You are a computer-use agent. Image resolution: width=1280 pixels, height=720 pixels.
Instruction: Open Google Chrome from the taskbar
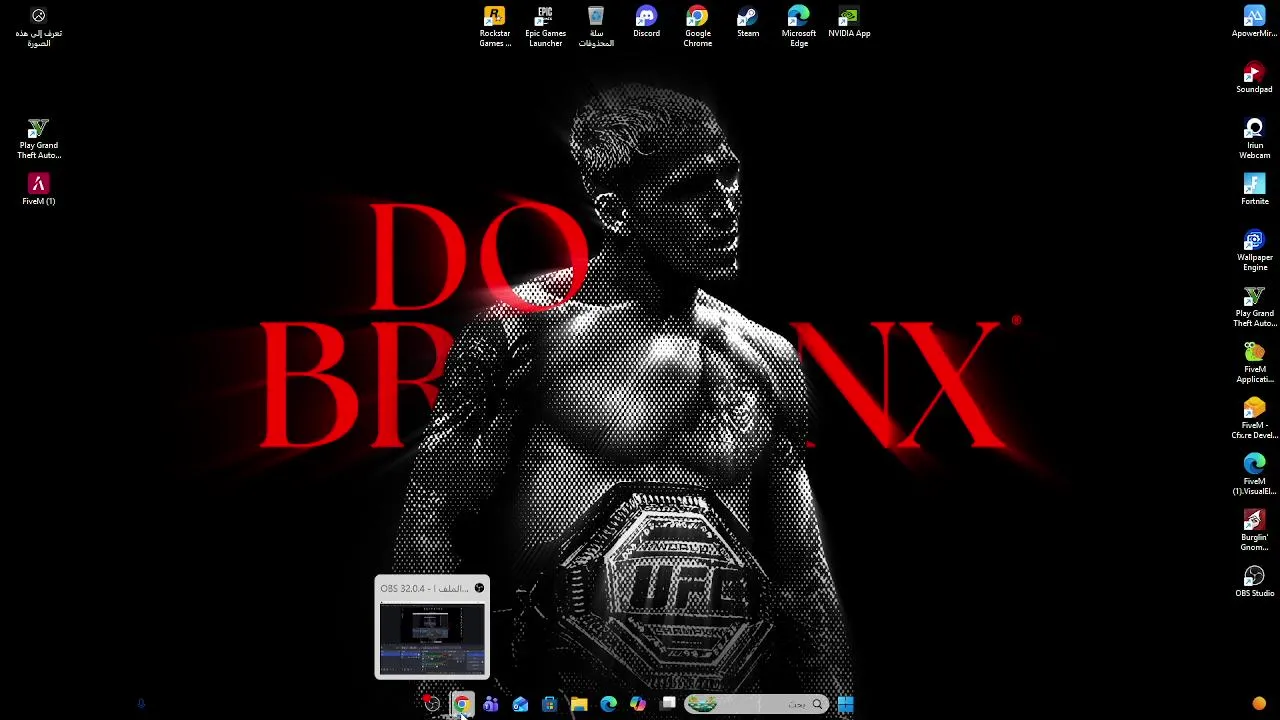[461, 704]
